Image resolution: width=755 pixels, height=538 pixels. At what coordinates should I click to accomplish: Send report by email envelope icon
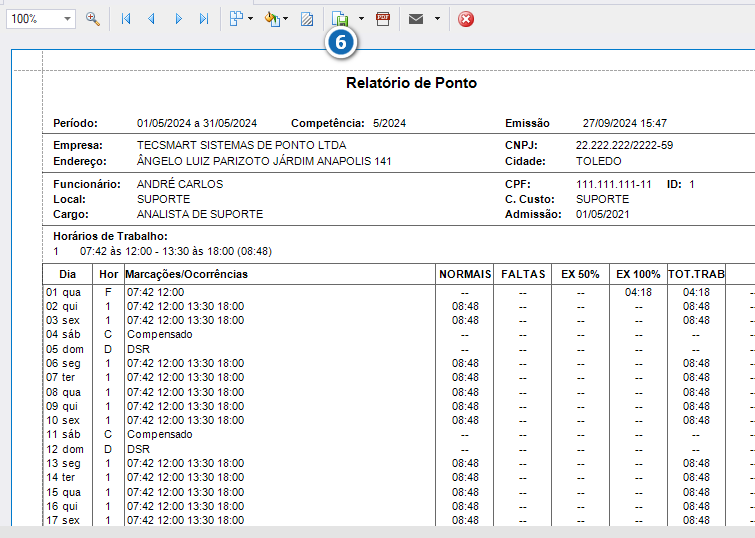416,19
